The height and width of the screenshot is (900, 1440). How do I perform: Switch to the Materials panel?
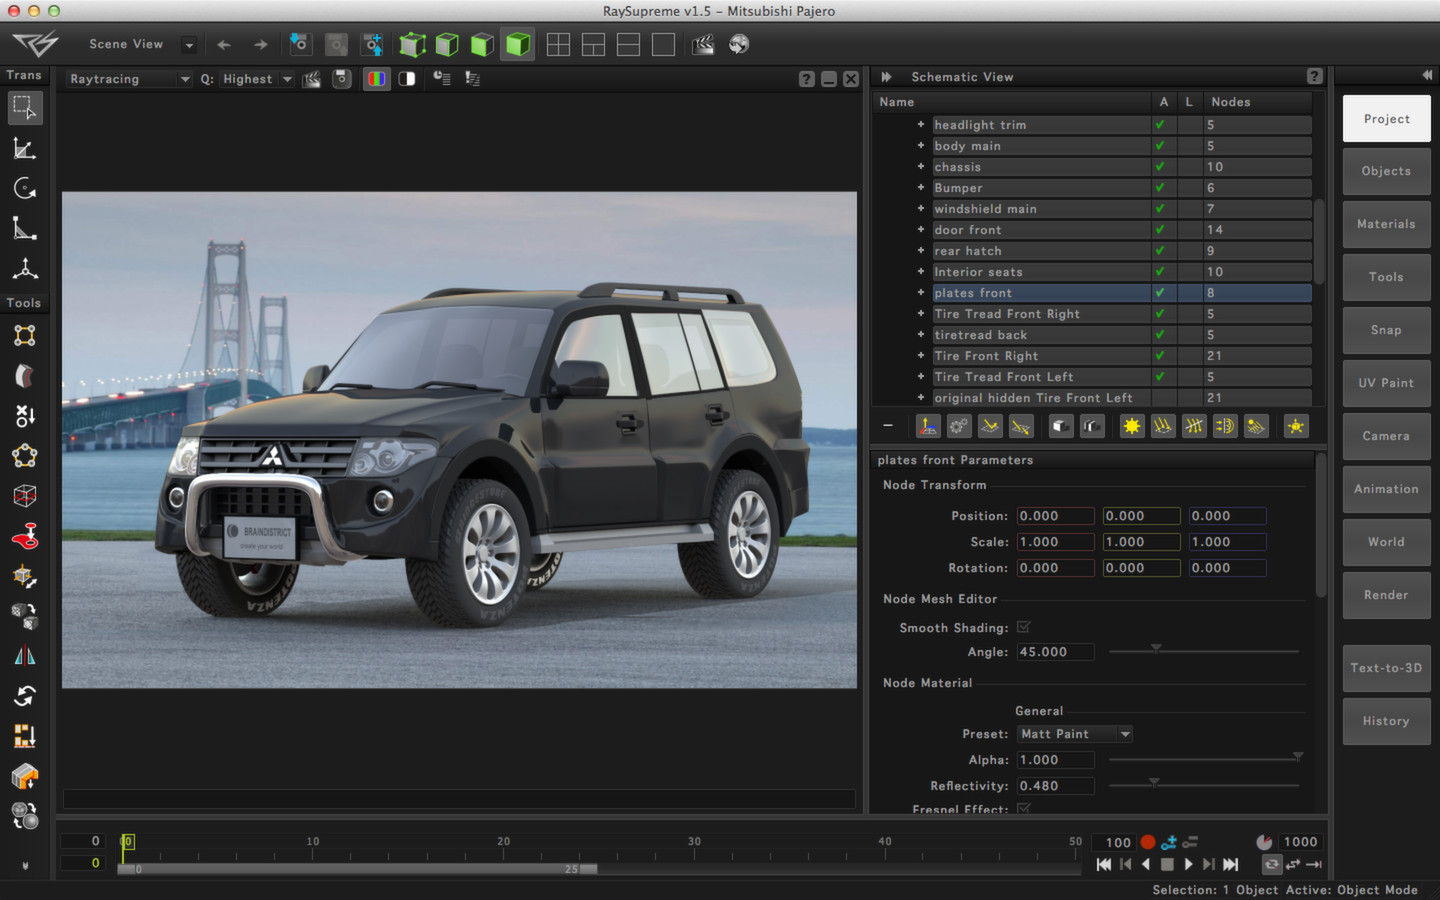click(x=1386, y=224)
